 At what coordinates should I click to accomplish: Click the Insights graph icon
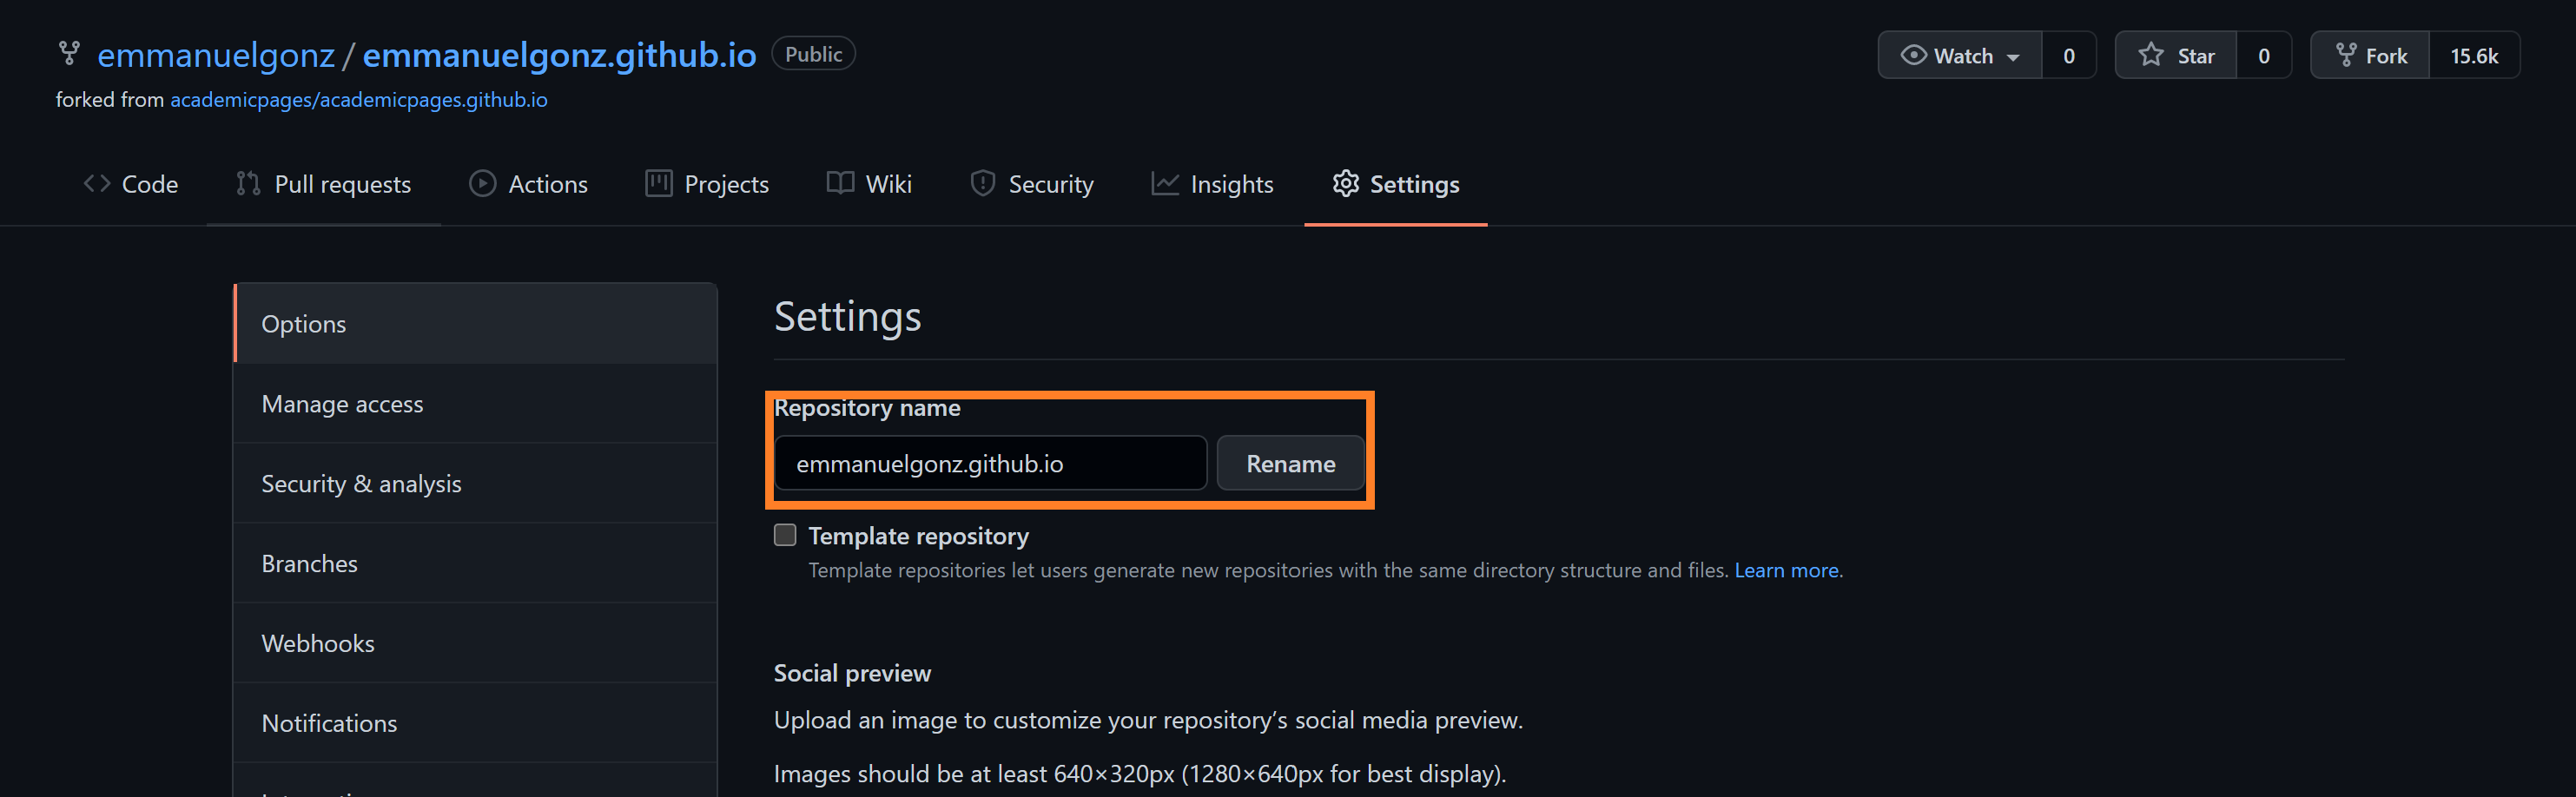(x=1164, y=184)
